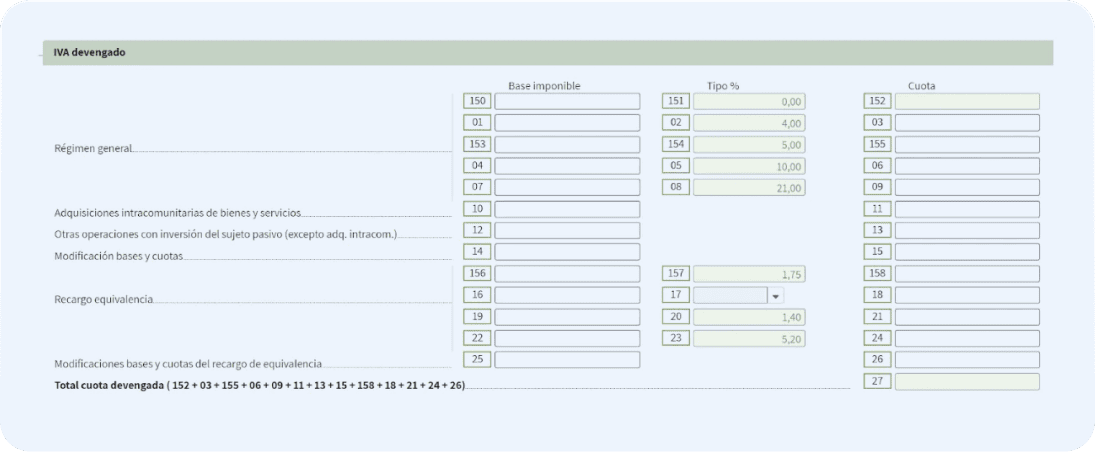
Task: Click base field 22 input box
Action: coord(567,339)
